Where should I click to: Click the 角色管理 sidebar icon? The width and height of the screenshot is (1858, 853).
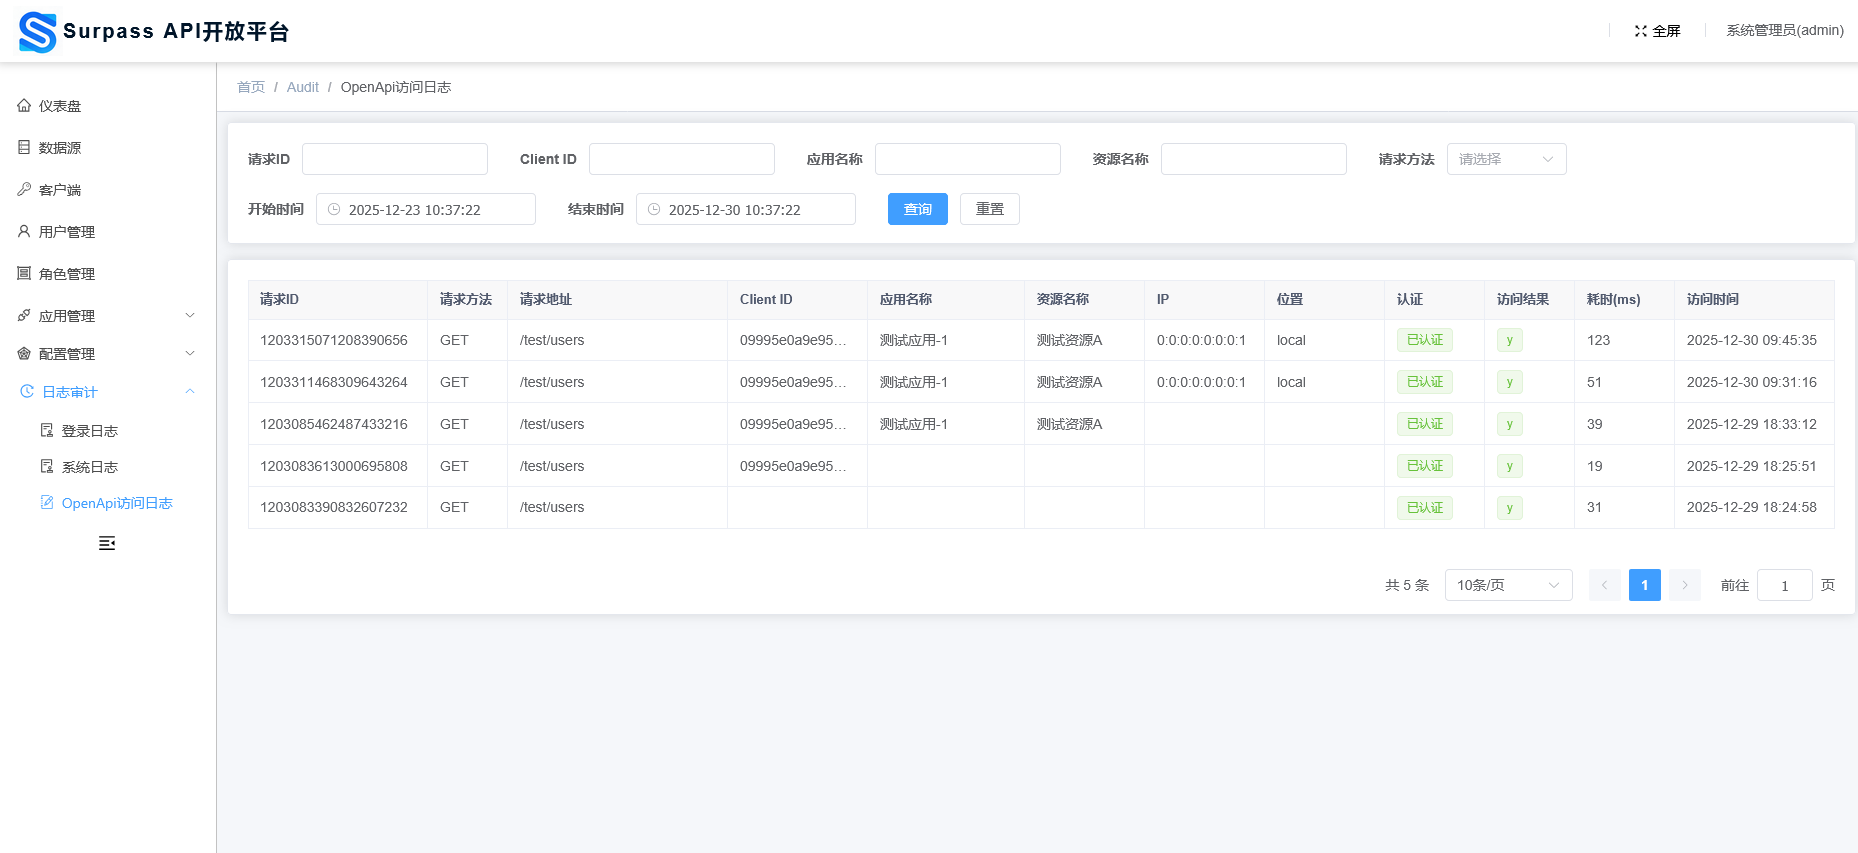click(24, 273)
